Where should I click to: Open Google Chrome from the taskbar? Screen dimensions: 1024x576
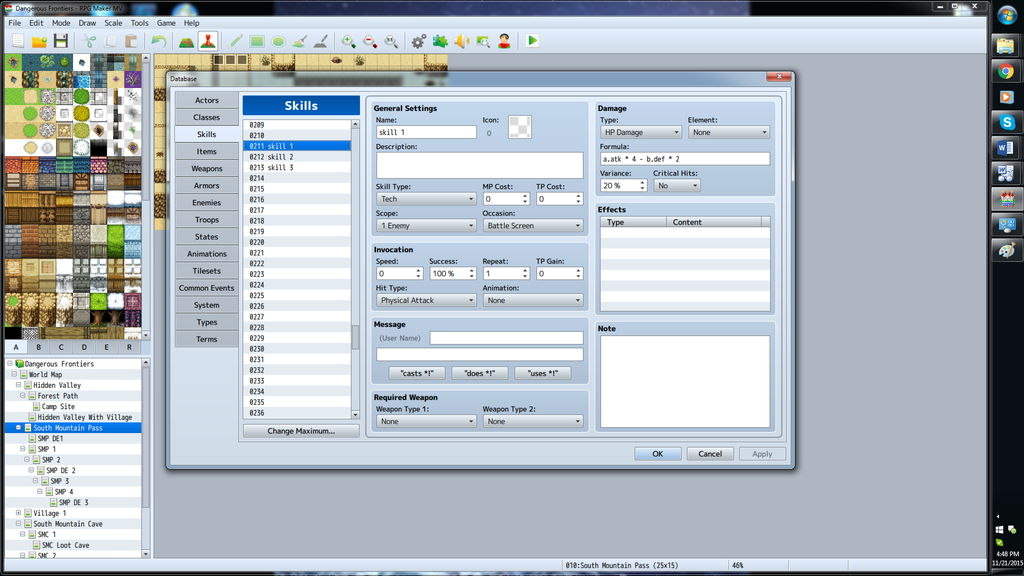point(1006,71)
